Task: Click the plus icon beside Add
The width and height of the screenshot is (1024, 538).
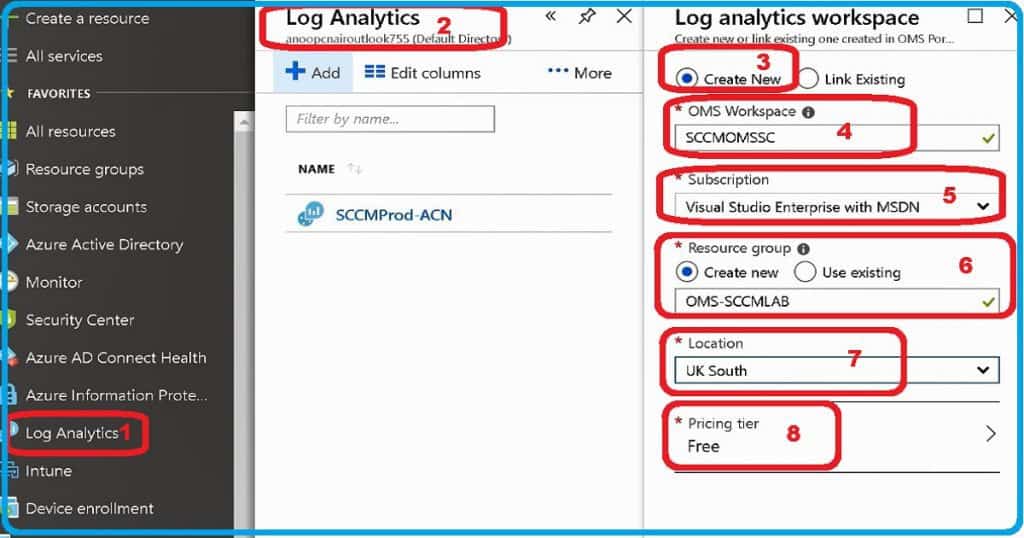Action: [295, 71]
